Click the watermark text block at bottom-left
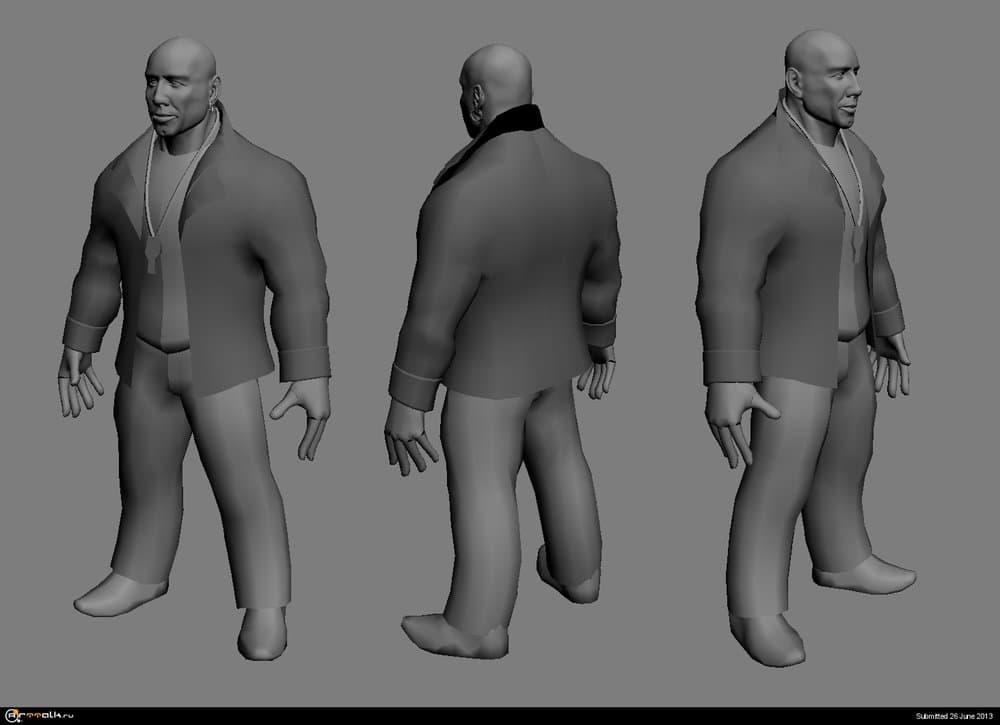 [40, 715]
